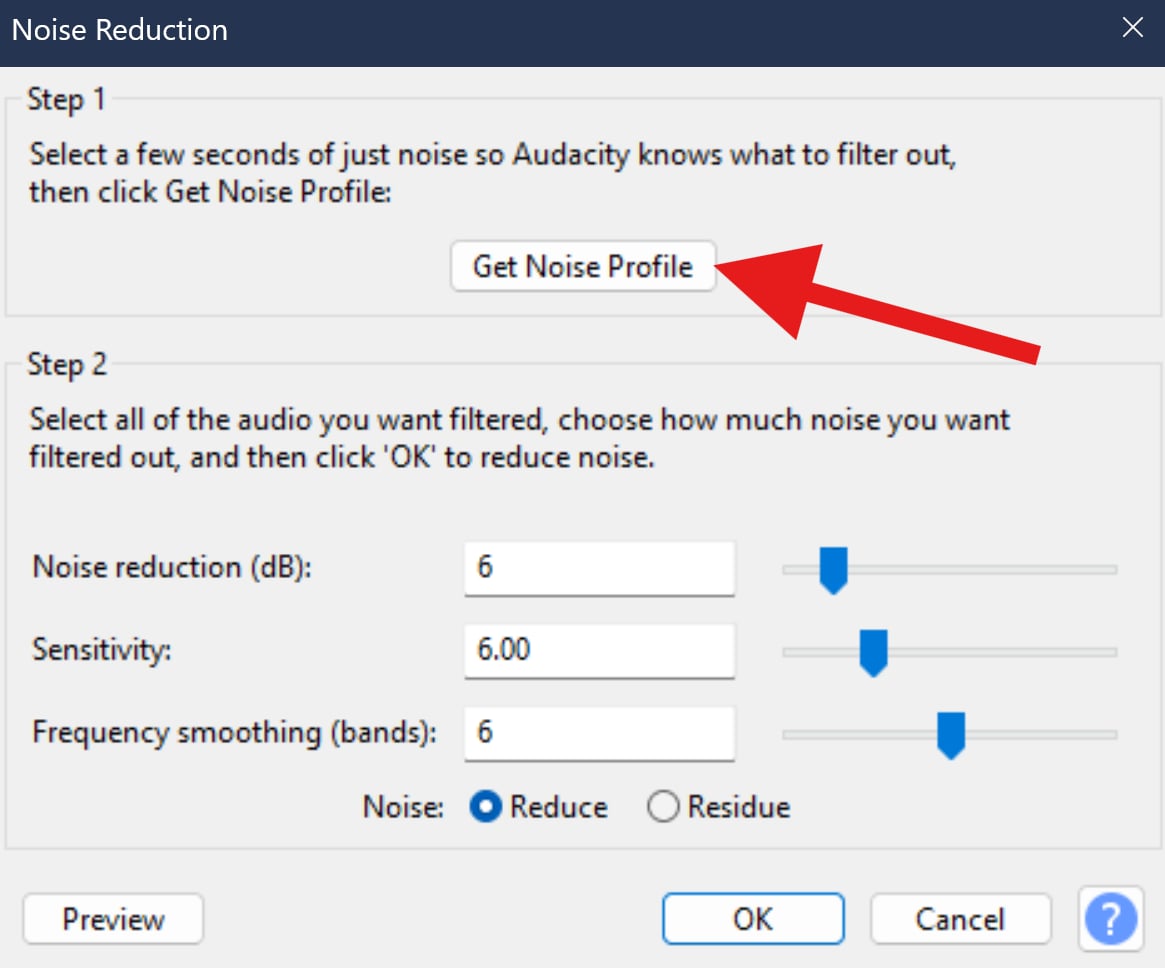Click the red arrow pointing at Get Noise Profile
Image resolution: width=1165 pixels, height=968 pixels.
(870, 302)
